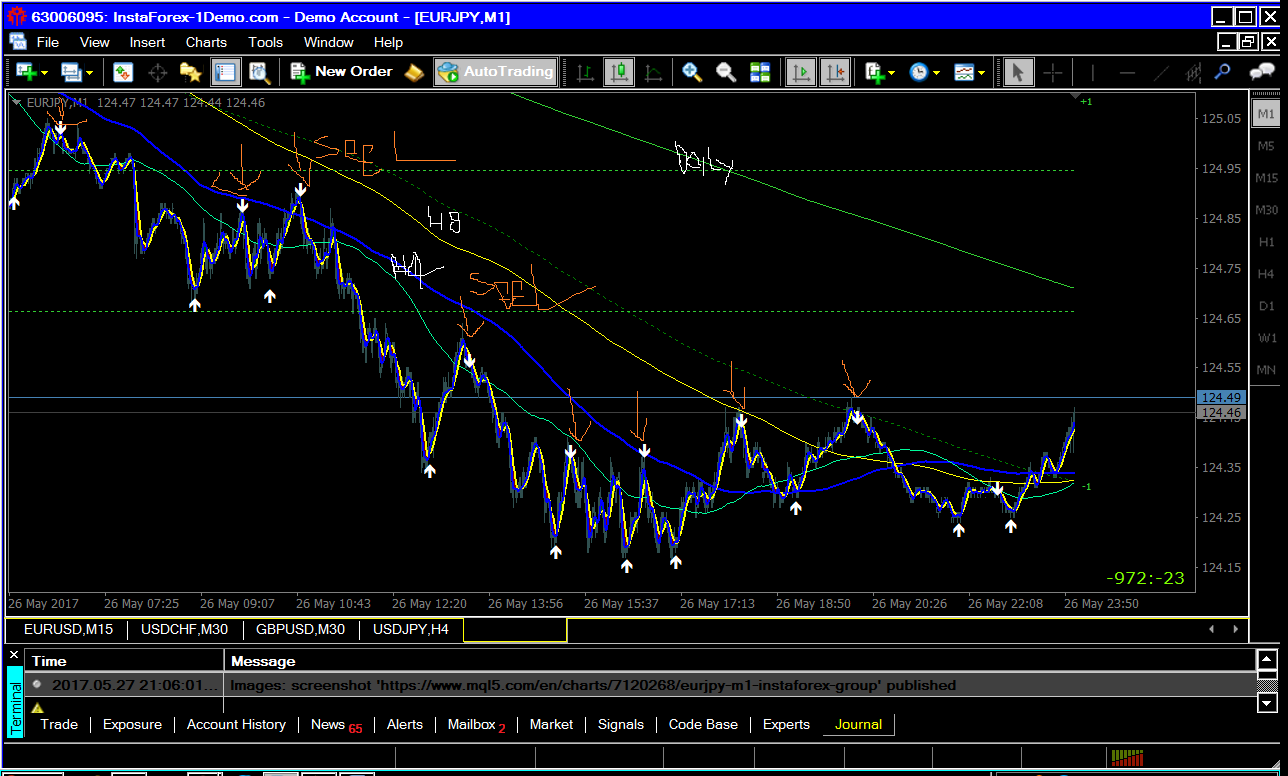
Task: Switch chart to bar chart style
Action: pyautogui.click(x=585, y=72)
